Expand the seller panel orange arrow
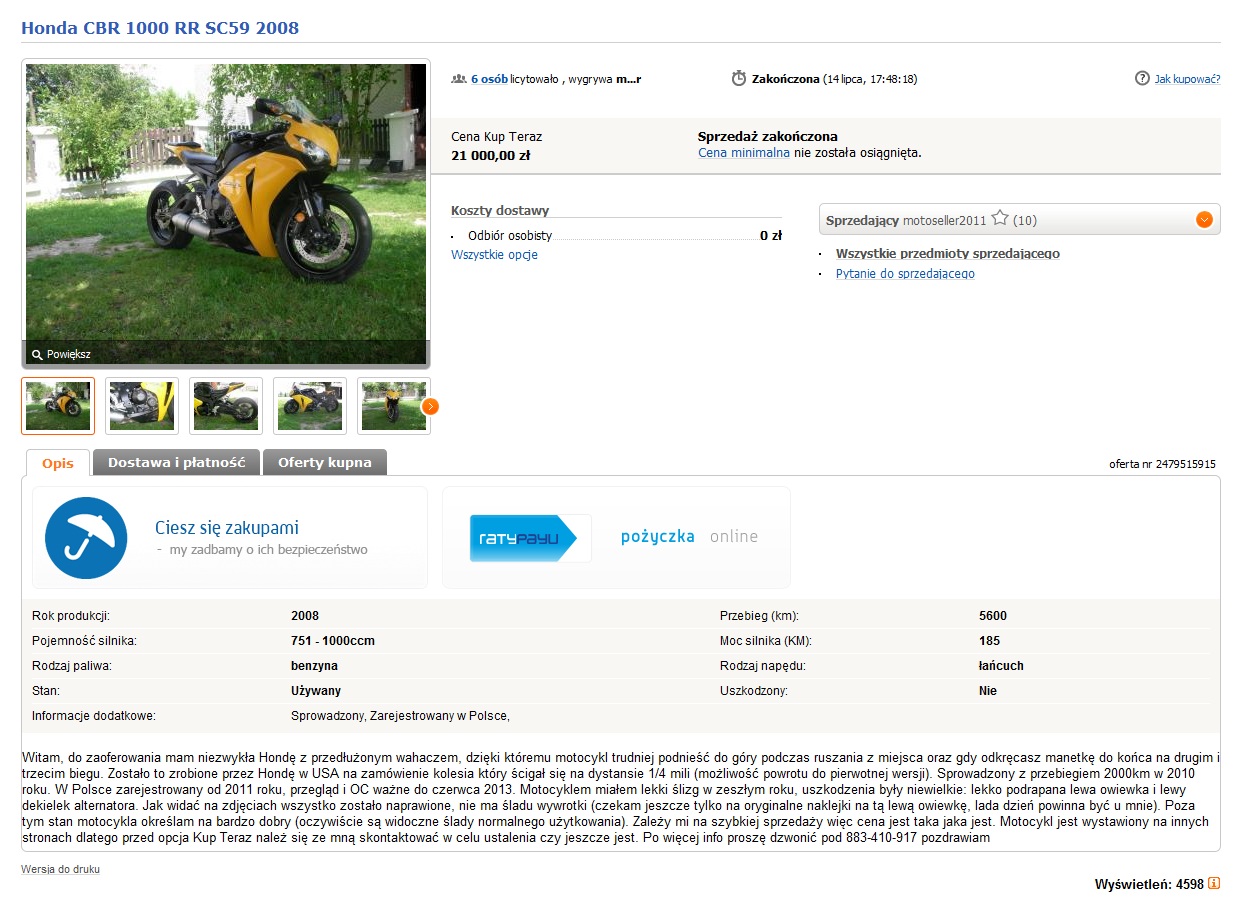Viewport: 1241px width, 900px height. (x=1204, y=219)
